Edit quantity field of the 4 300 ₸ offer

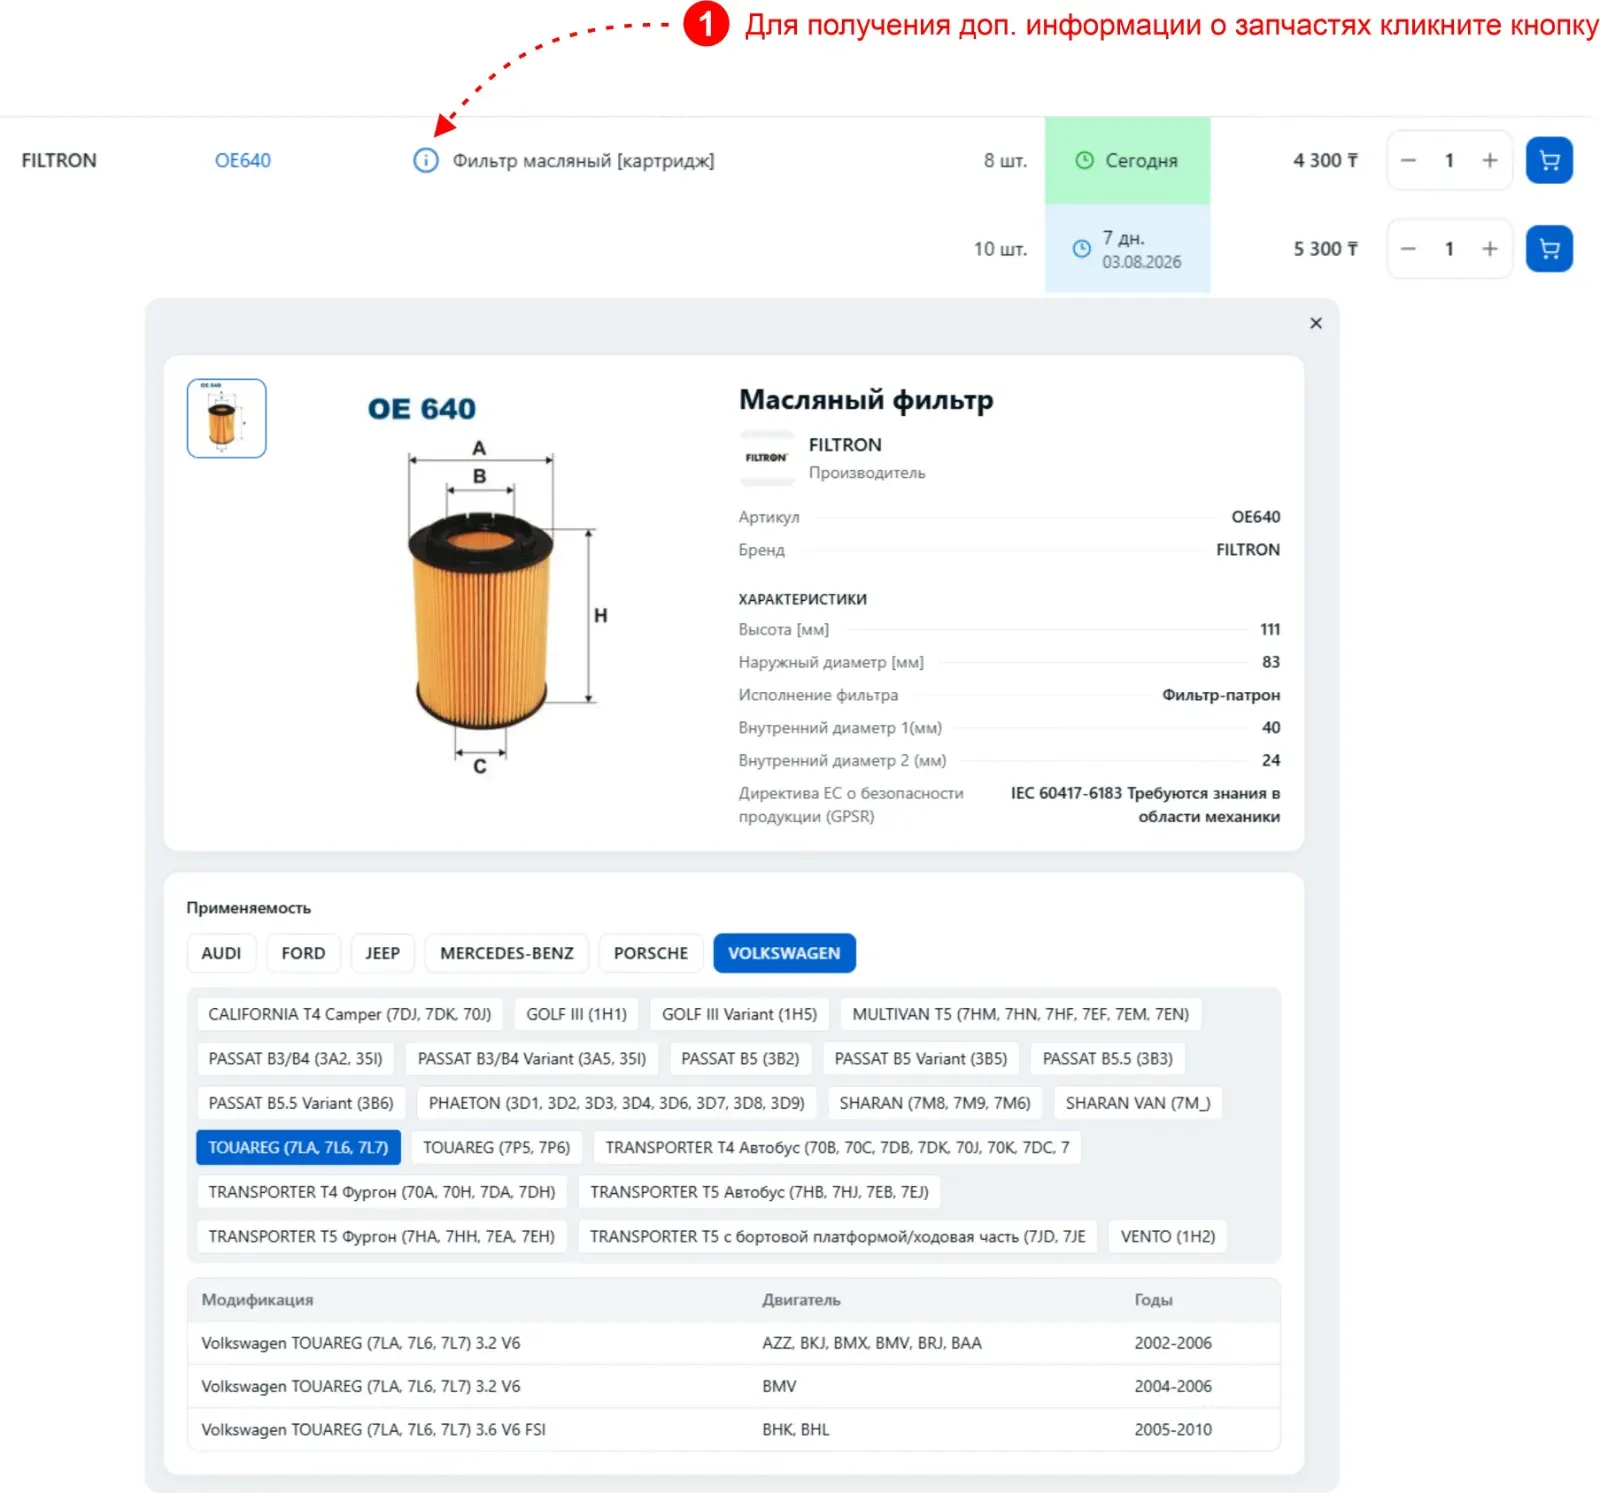[1449, 160]
